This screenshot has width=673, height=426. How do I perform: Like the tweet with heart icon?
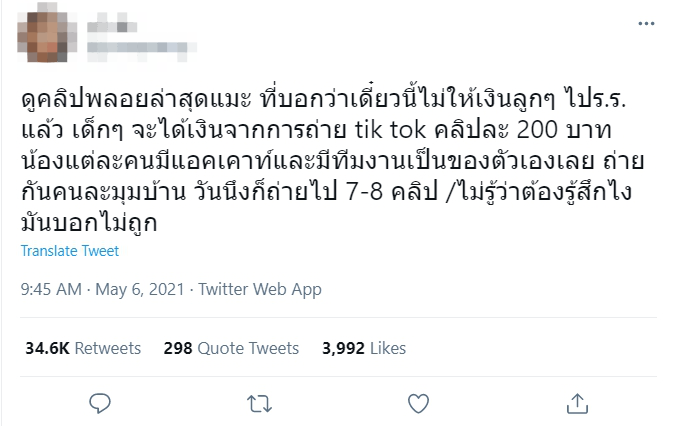pyautogui.click(x=418, y=402)
